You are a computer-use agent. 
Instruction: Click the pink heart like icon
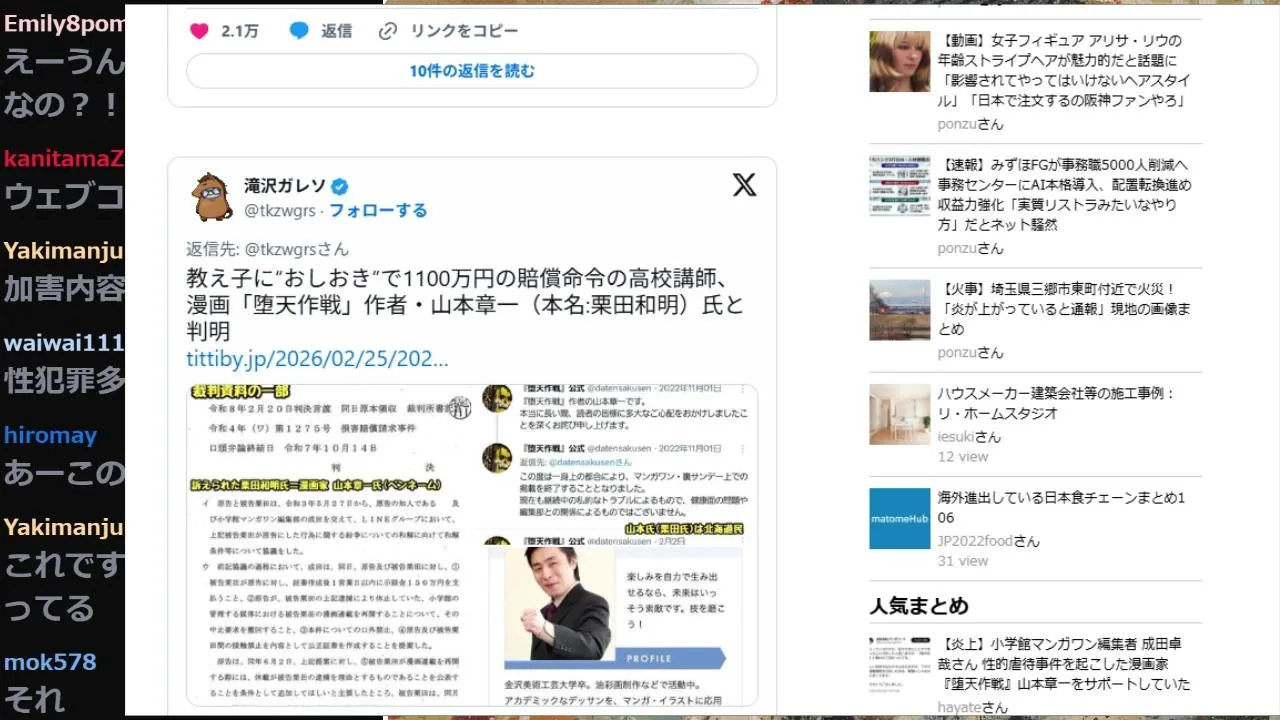199,31
